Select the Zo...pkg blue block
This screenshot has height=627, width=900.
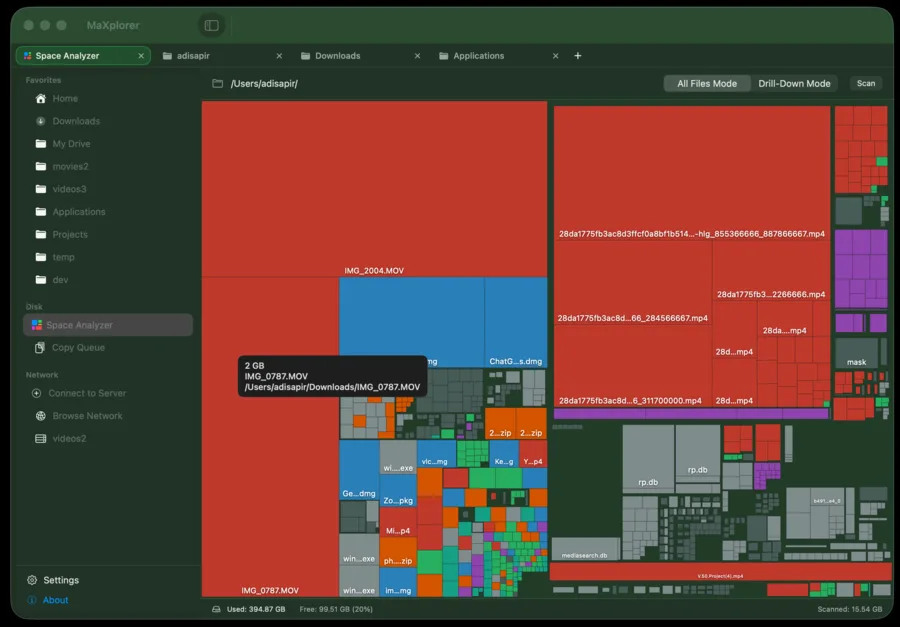pos(398,491)
